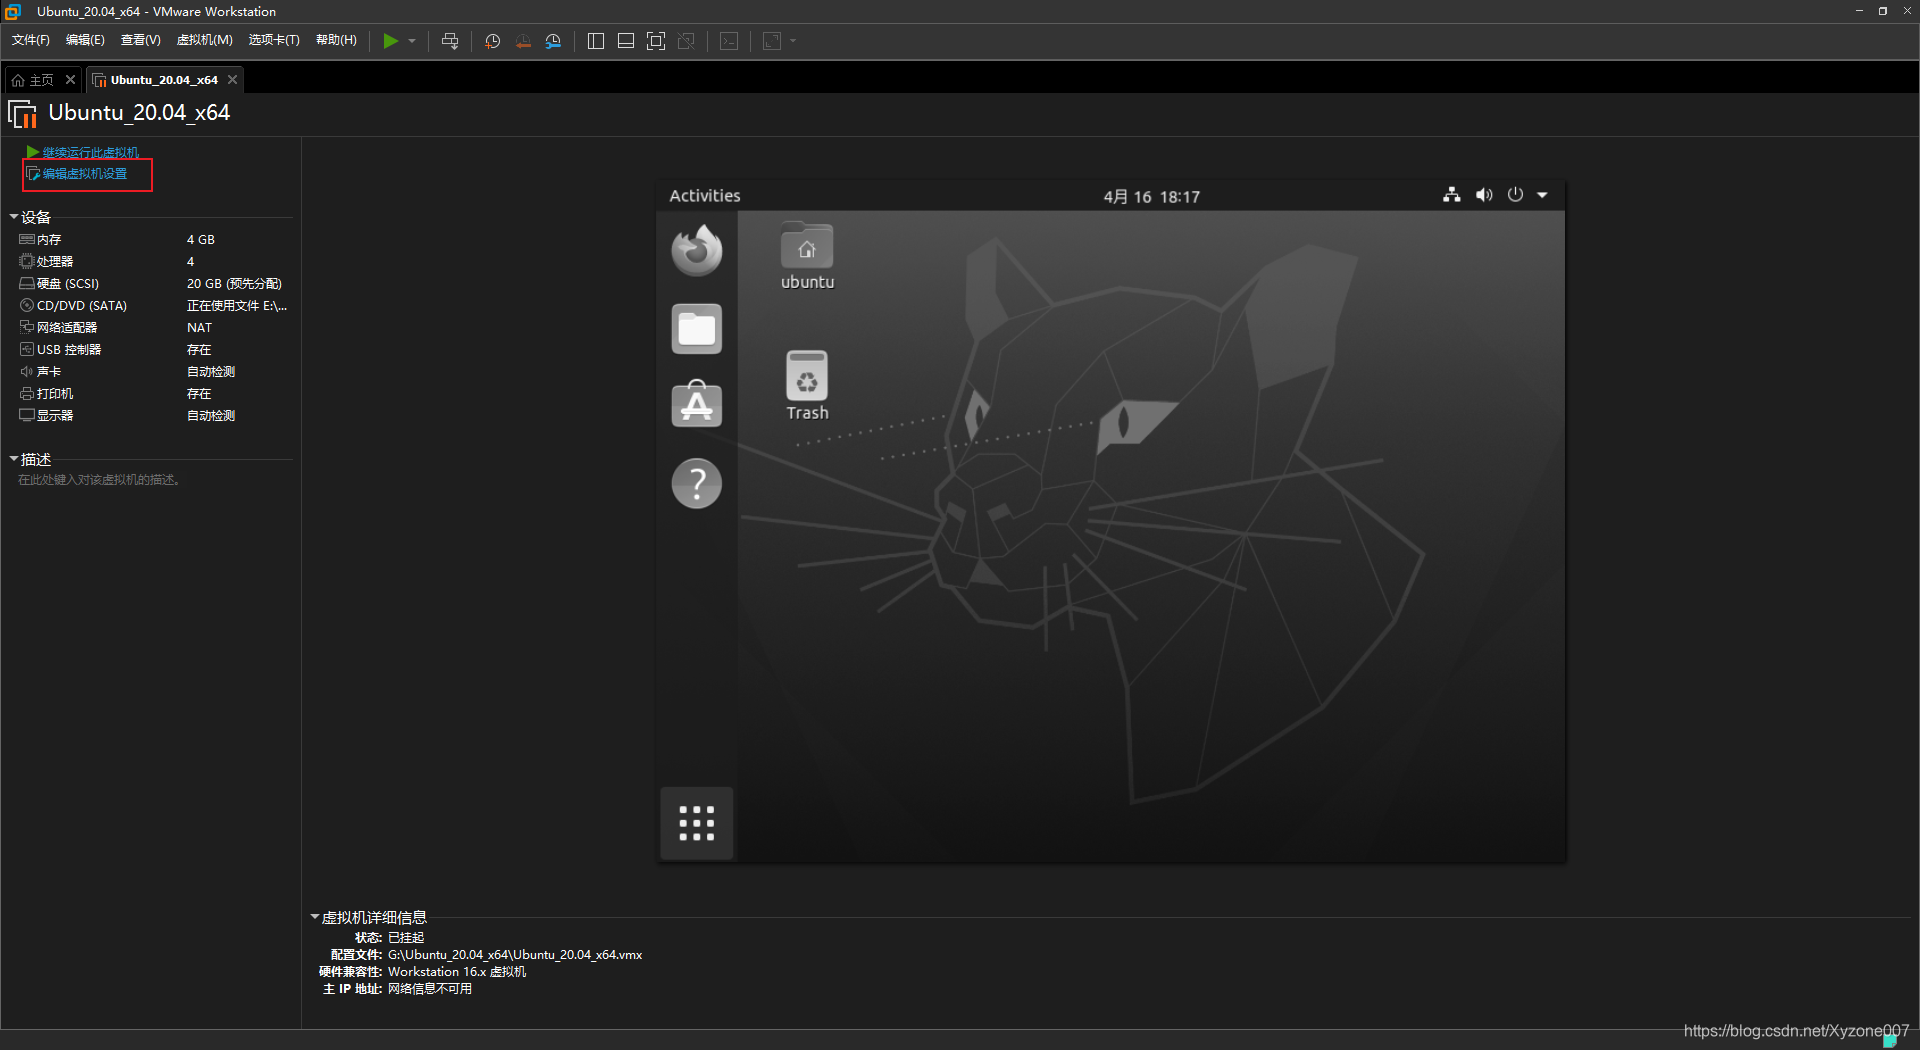Viewport: 1920px width, 1050px height.
Task: Click the Firefox icon in Ubuntu dock
Action: pos(697,250)
